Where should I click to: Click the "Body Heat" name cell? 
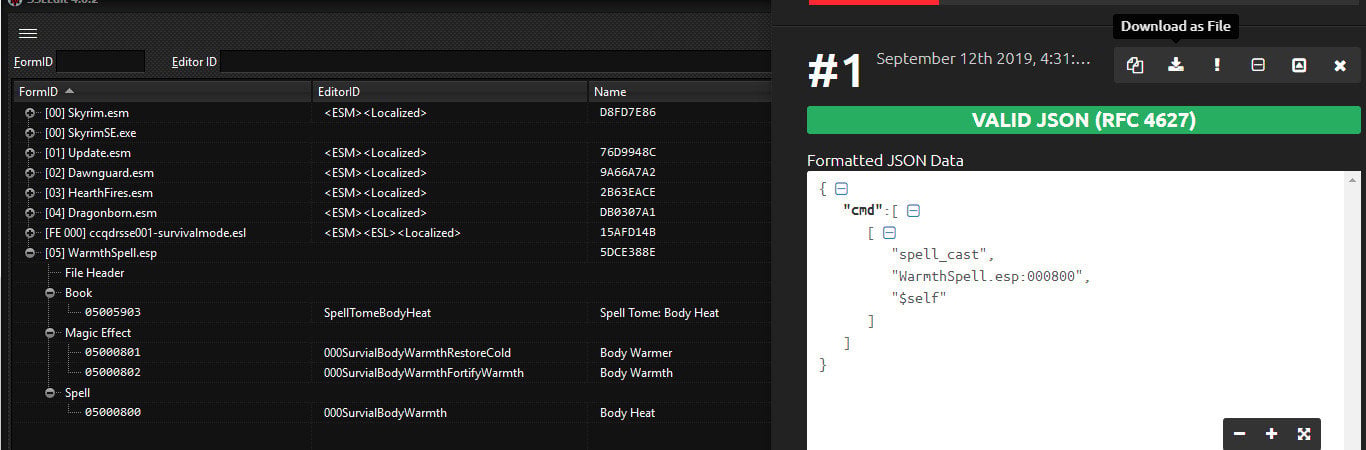pyautogui.click(x=627, y=413)
